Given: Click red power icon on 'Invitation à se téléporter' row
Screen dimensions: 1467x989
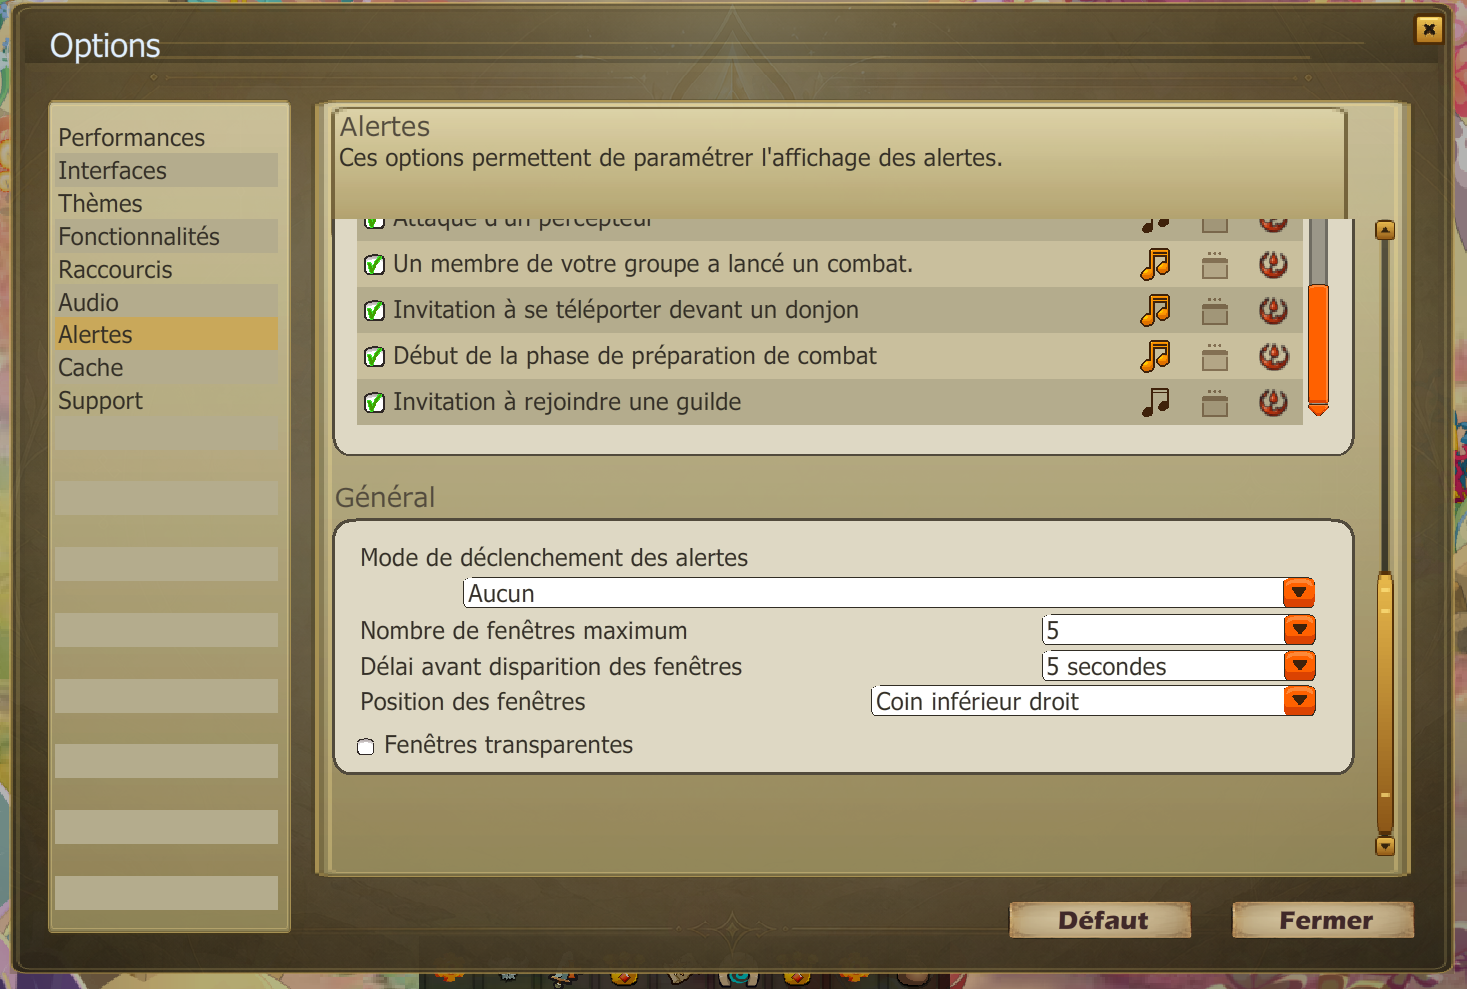Looking at the screenshot, I should (1273, 310).
